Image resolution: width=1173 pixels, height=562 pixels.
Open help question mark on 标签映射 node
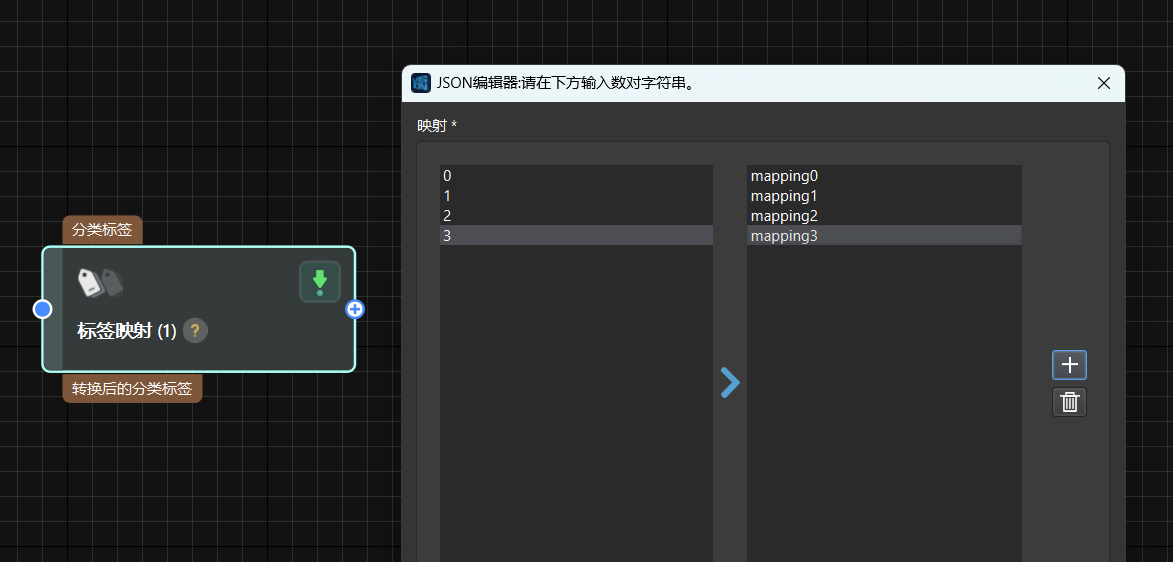point(195,331)
